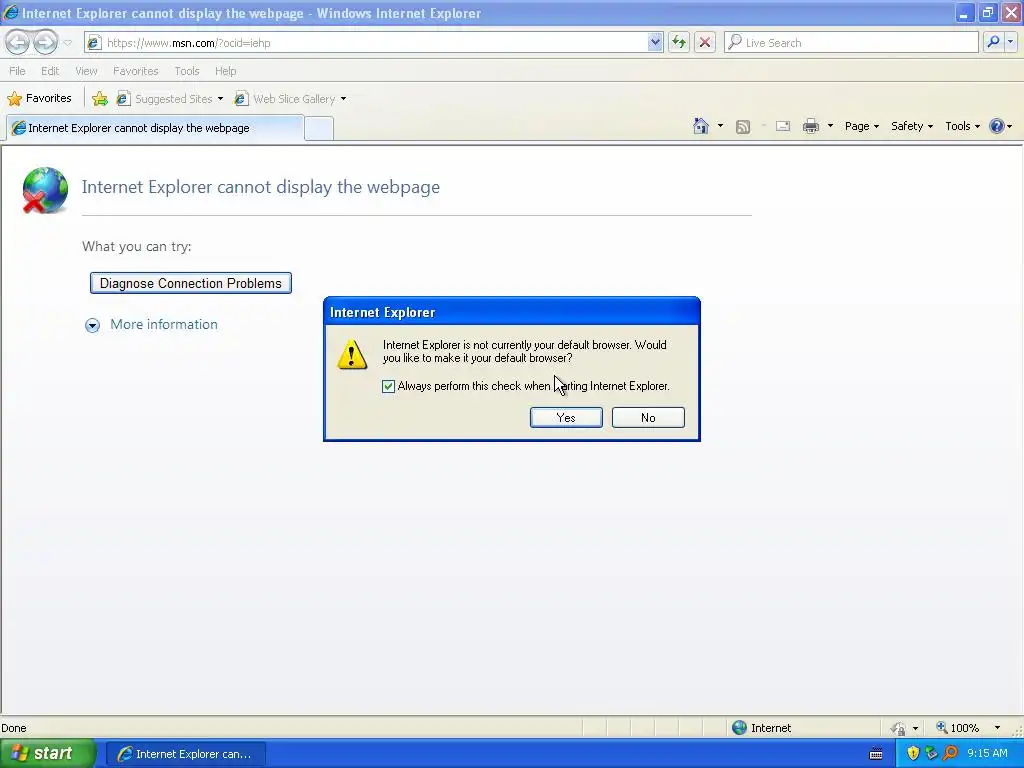Click the Security Center shield tray icon
Screen dimensions: 1024x768
[x=913, y=754]
